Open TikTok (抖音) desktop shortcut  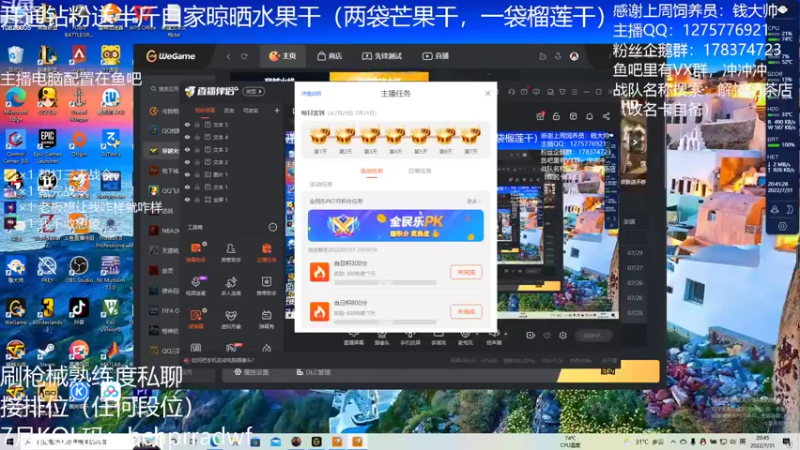tap(79, 310)
